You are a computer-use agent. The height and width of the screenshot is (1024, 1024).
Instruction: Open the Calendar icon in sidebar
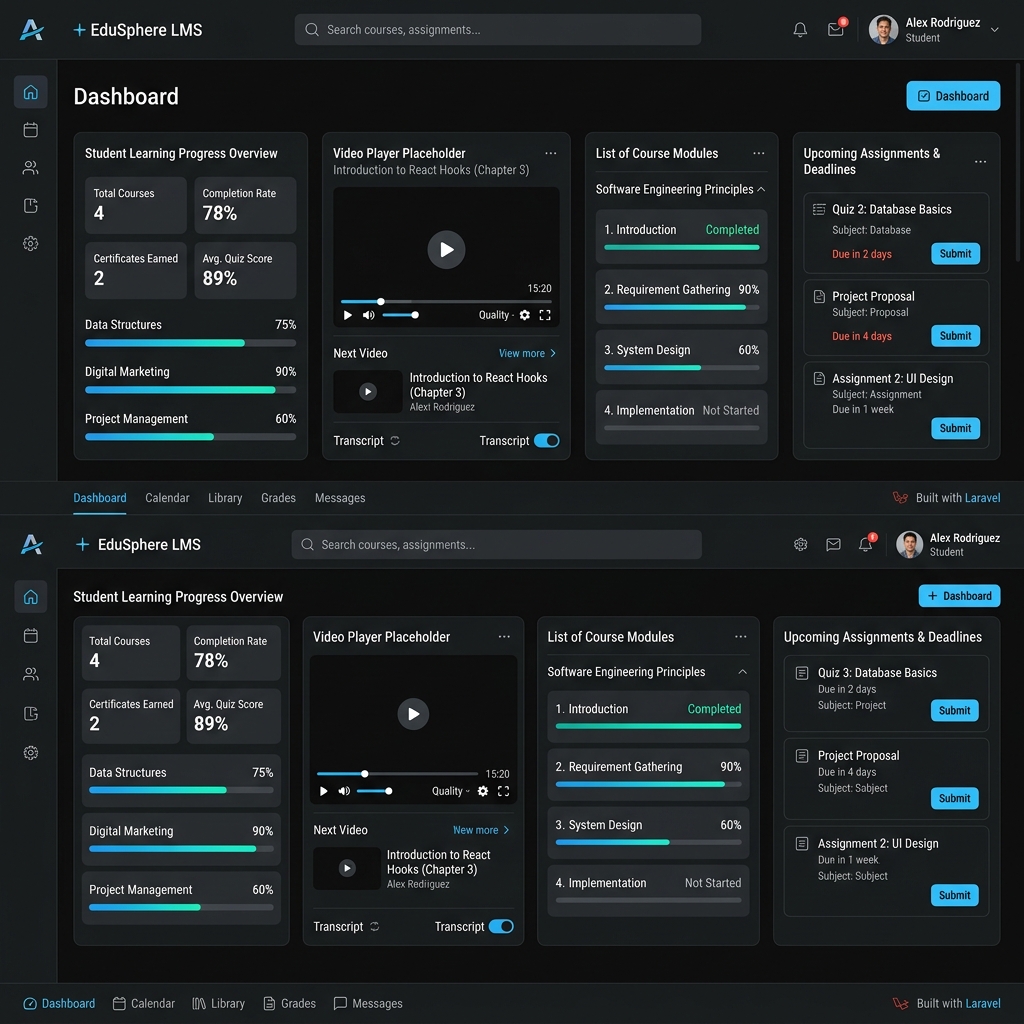pos(30,129)
